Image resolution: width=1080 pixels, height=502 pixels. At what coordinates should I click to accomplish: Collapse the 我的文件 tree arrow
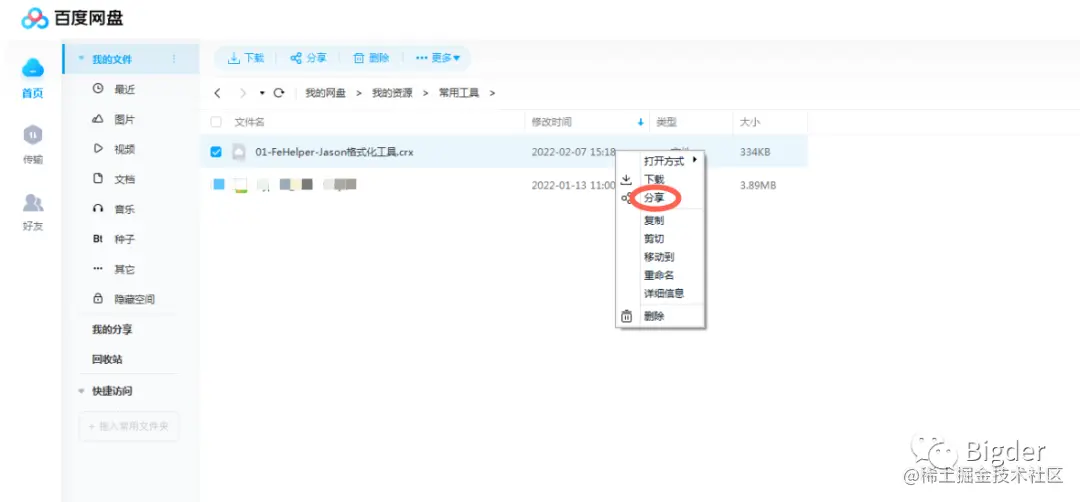point(81,59)
